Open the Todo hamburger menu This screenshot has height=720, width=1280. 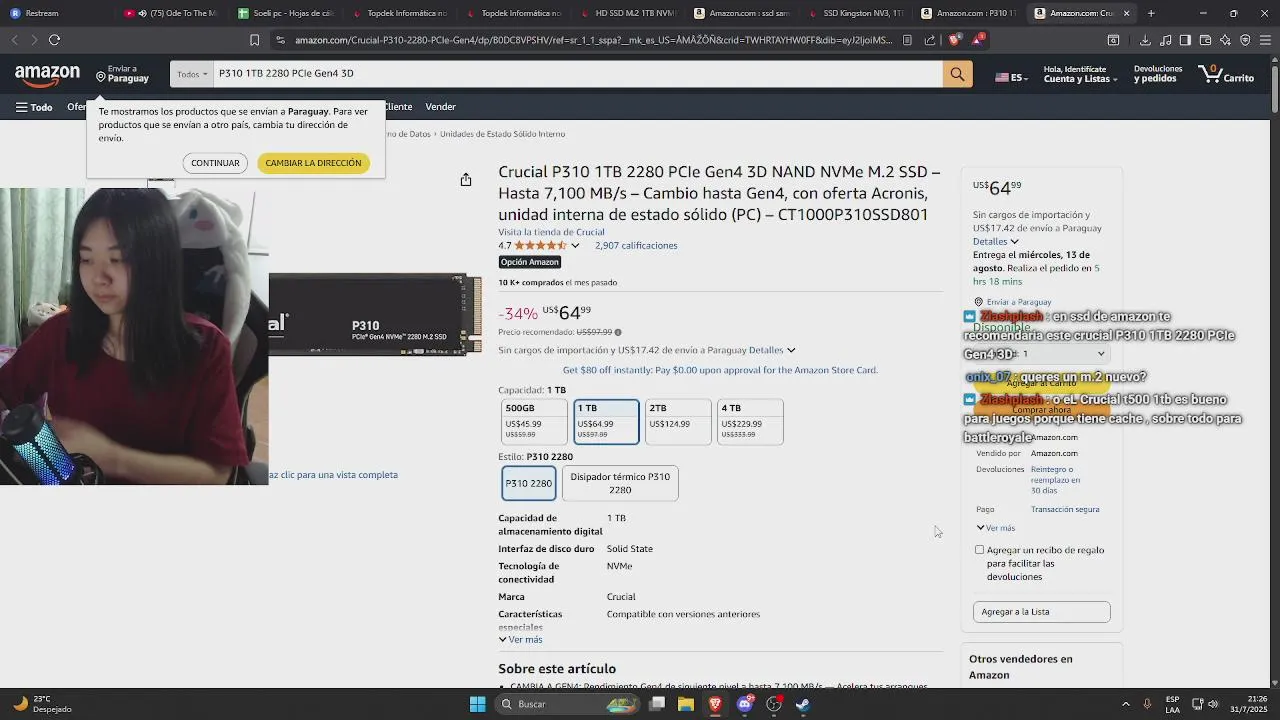[34, 107]
